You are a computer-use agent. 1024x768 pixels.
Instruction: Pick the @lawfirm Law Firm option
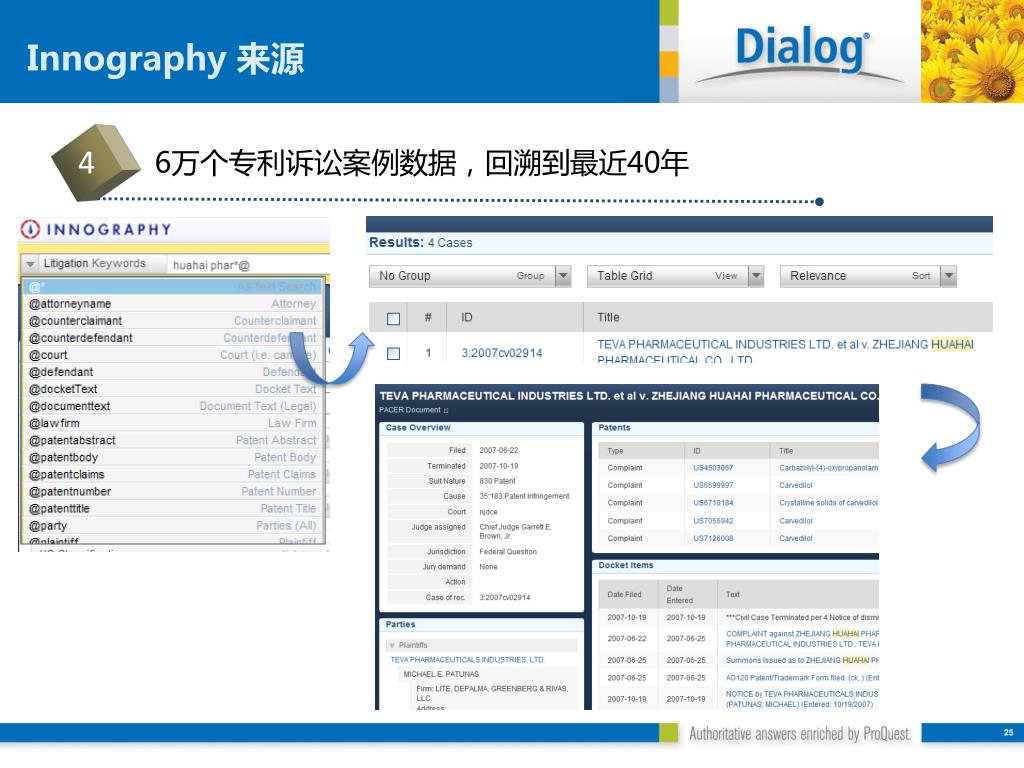172,423
